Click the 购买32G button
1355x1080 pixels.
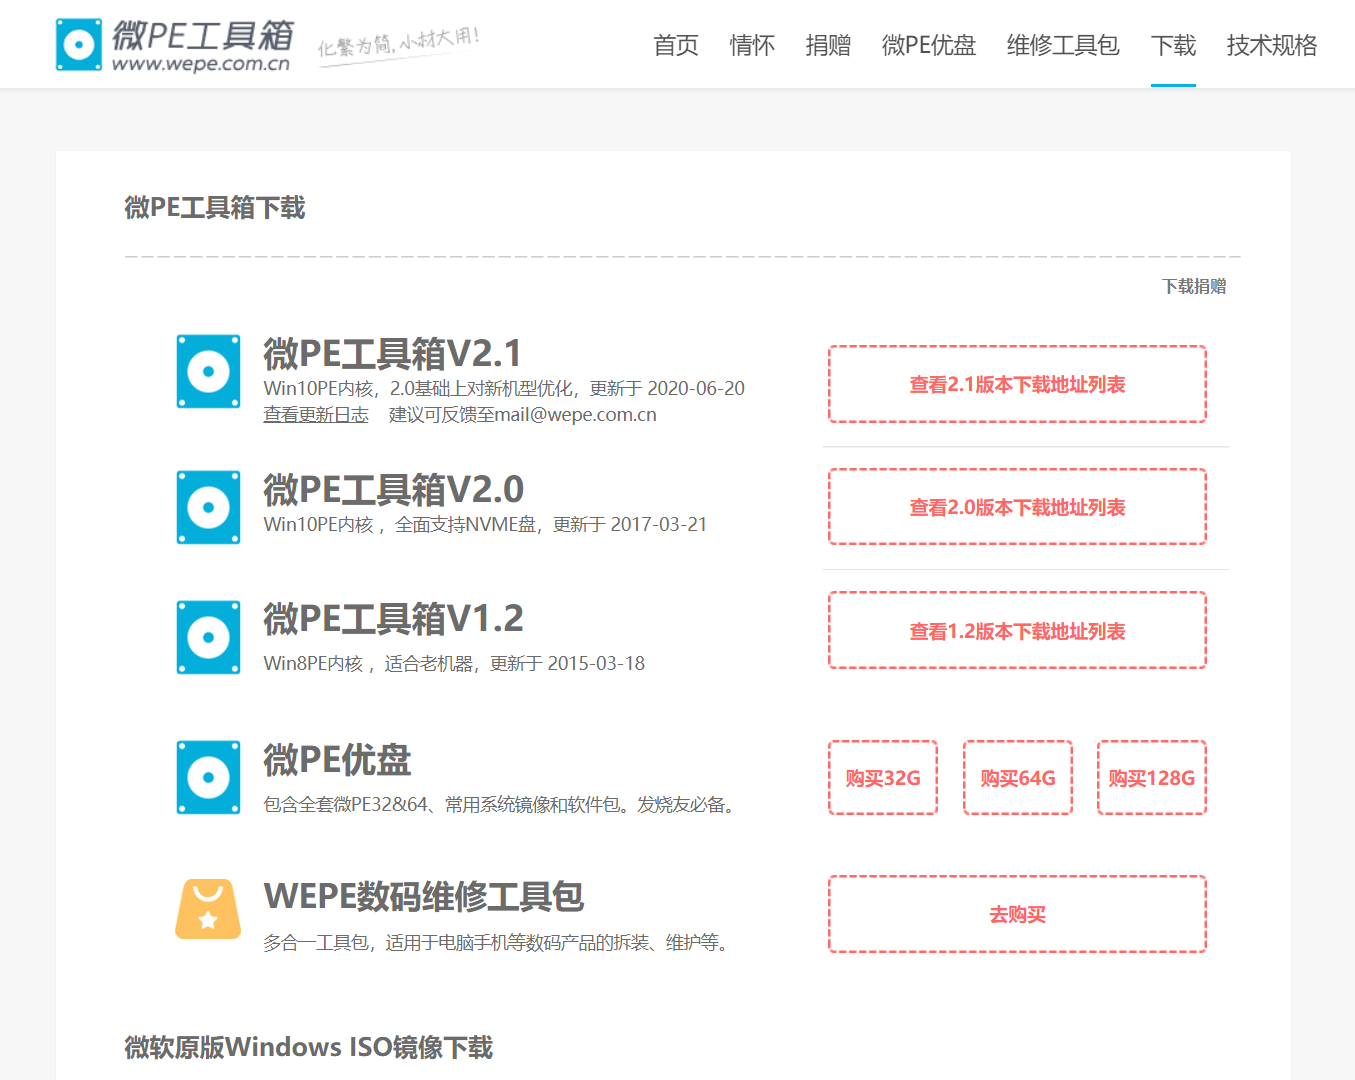point(883,778)
